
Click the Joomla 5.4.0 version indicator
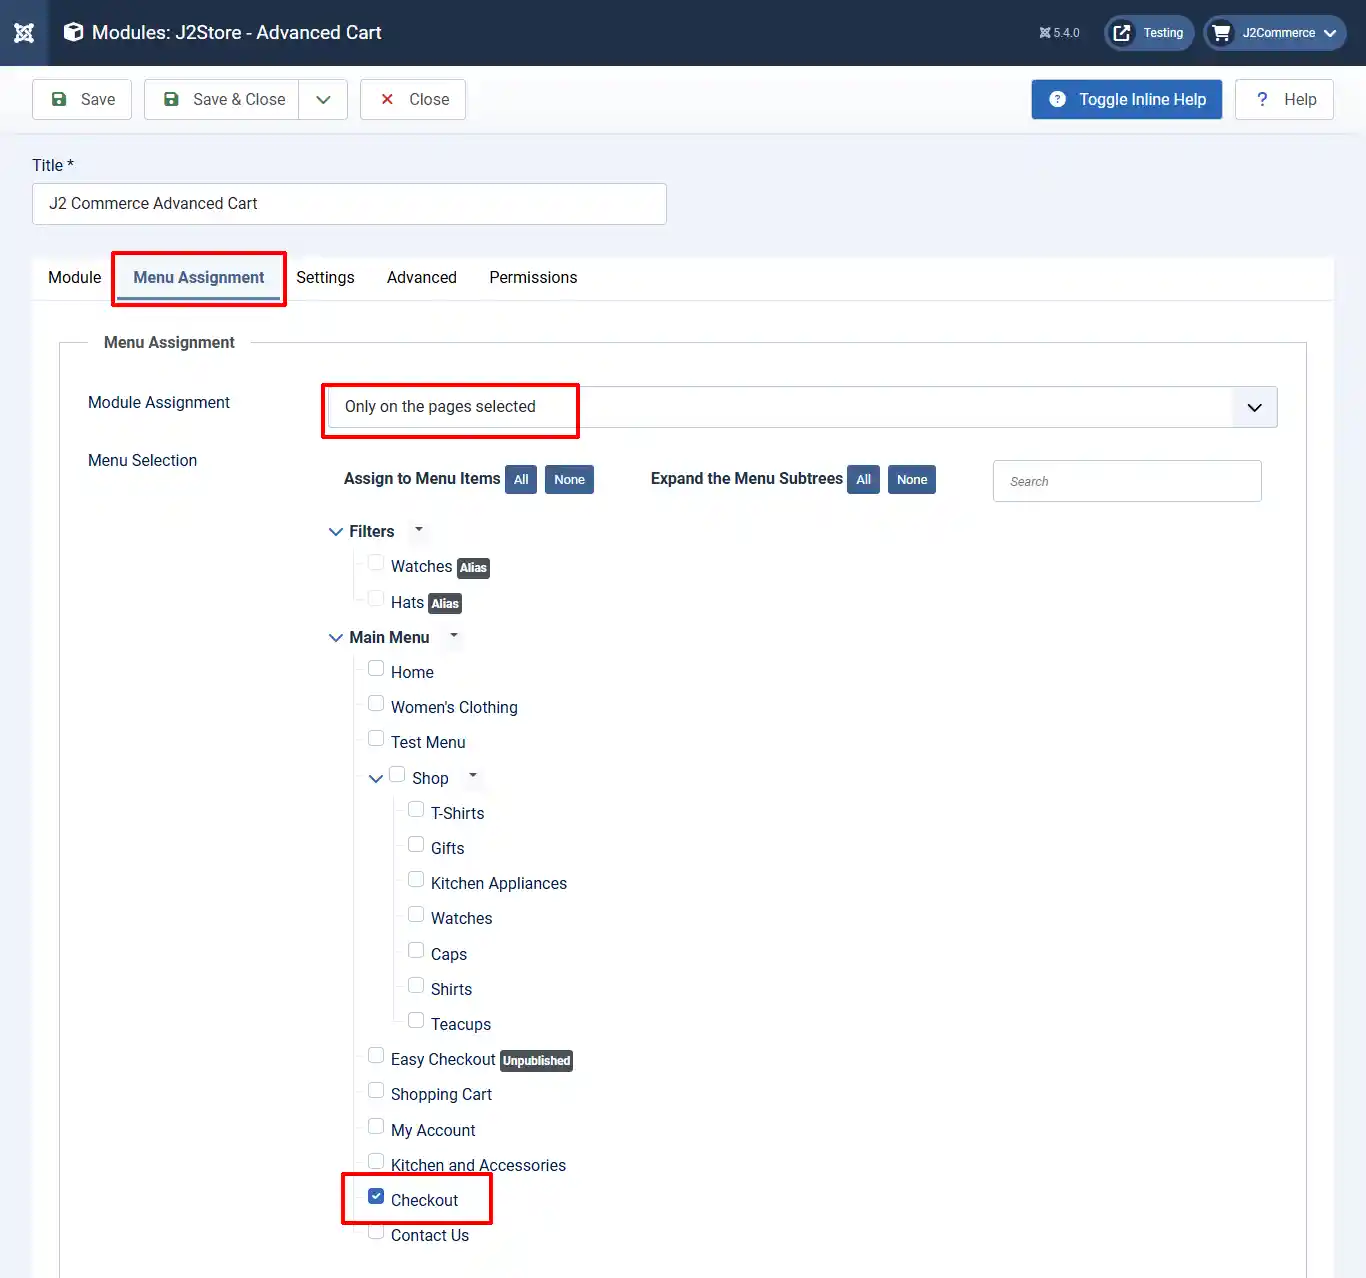pyautogui.click(x=1059, y=33)
